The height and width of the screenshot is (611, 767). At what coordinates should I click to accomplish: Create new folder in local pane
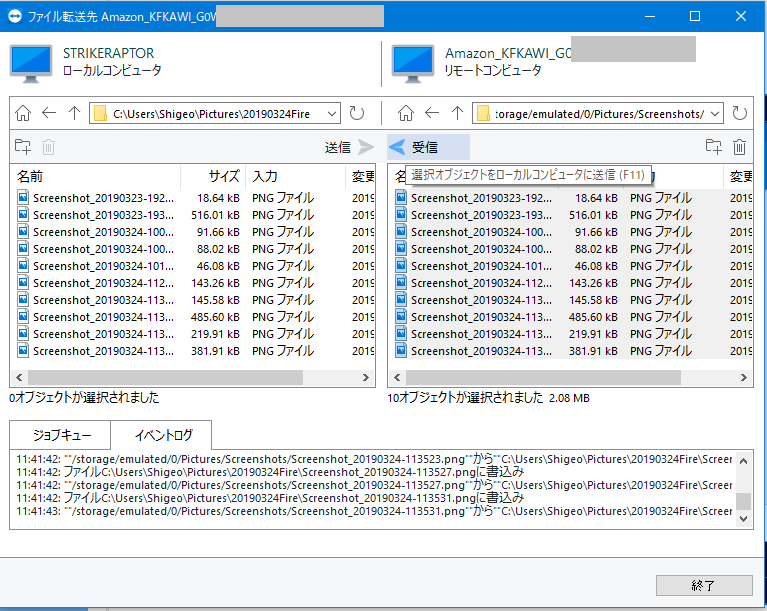[x=23, y=147]
